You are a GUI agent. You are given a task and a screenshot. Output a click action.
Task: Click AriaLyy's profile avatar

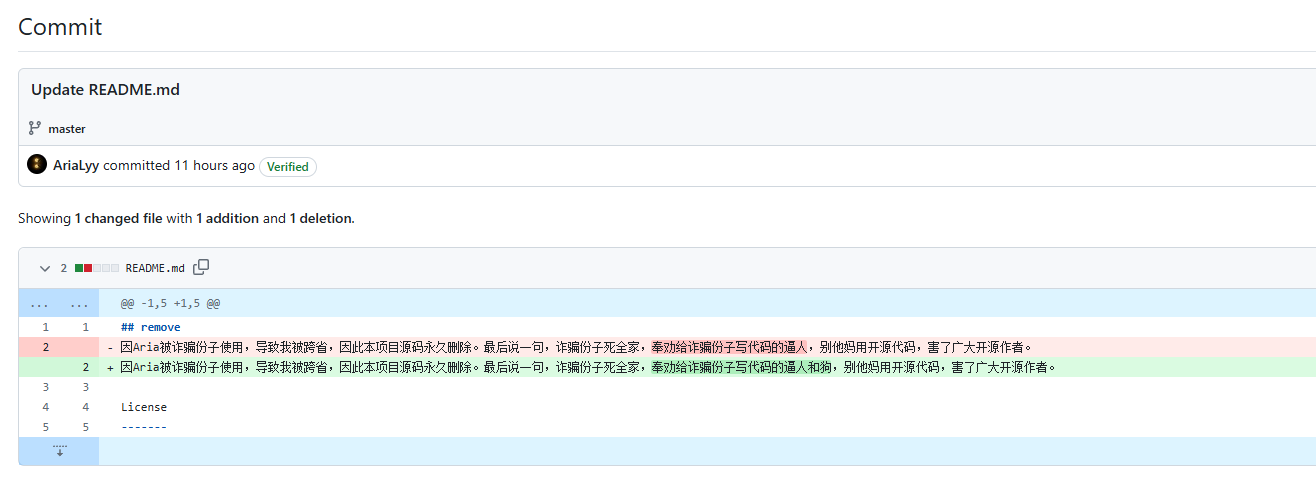[37, 165]
